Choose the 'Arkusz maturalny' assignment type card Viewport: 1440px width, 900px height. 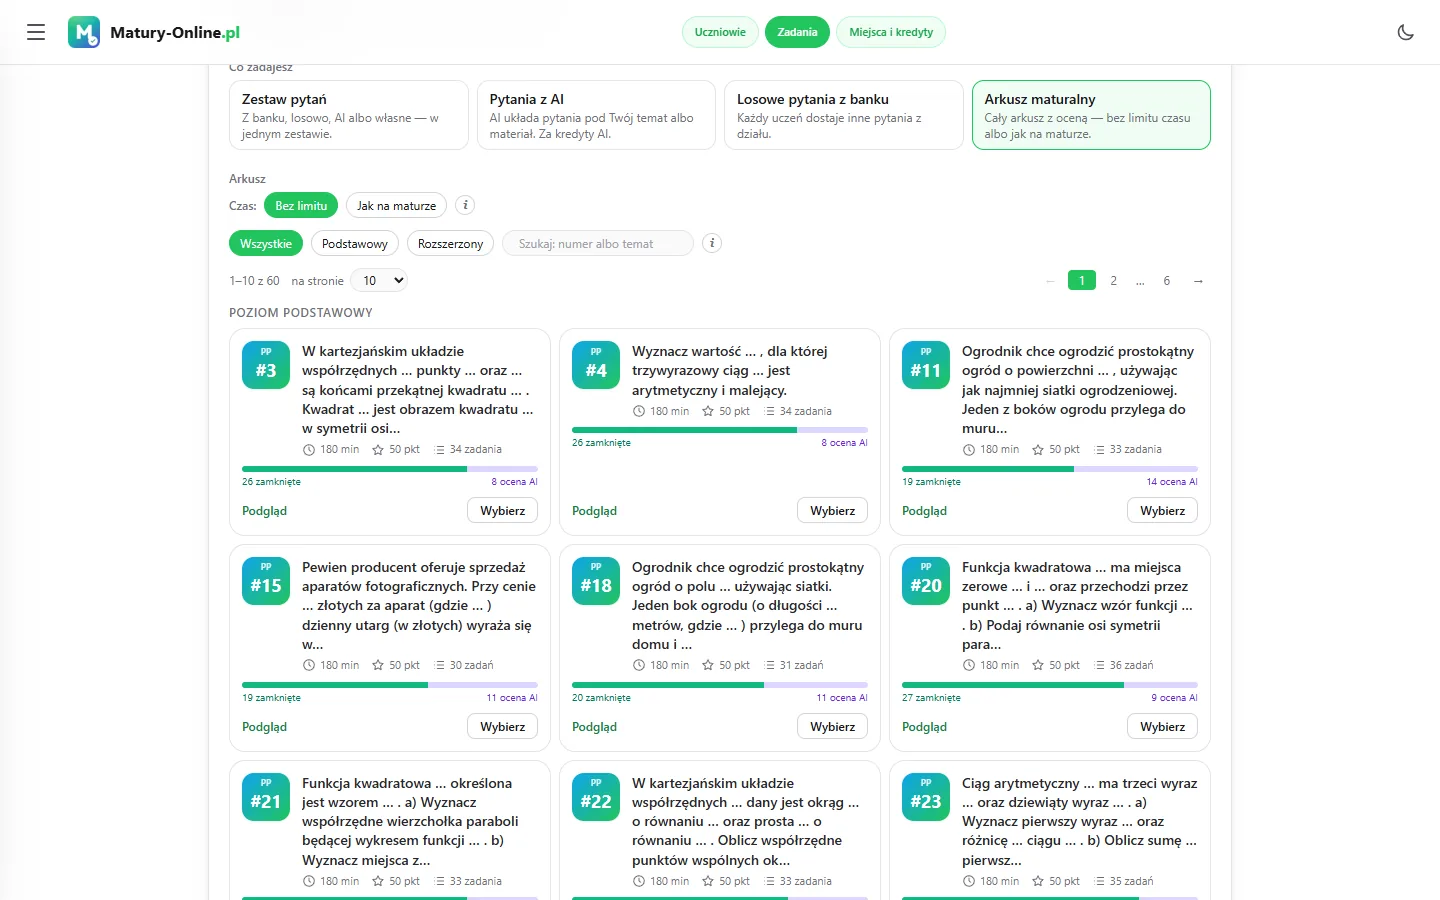tap(1091, 115)
